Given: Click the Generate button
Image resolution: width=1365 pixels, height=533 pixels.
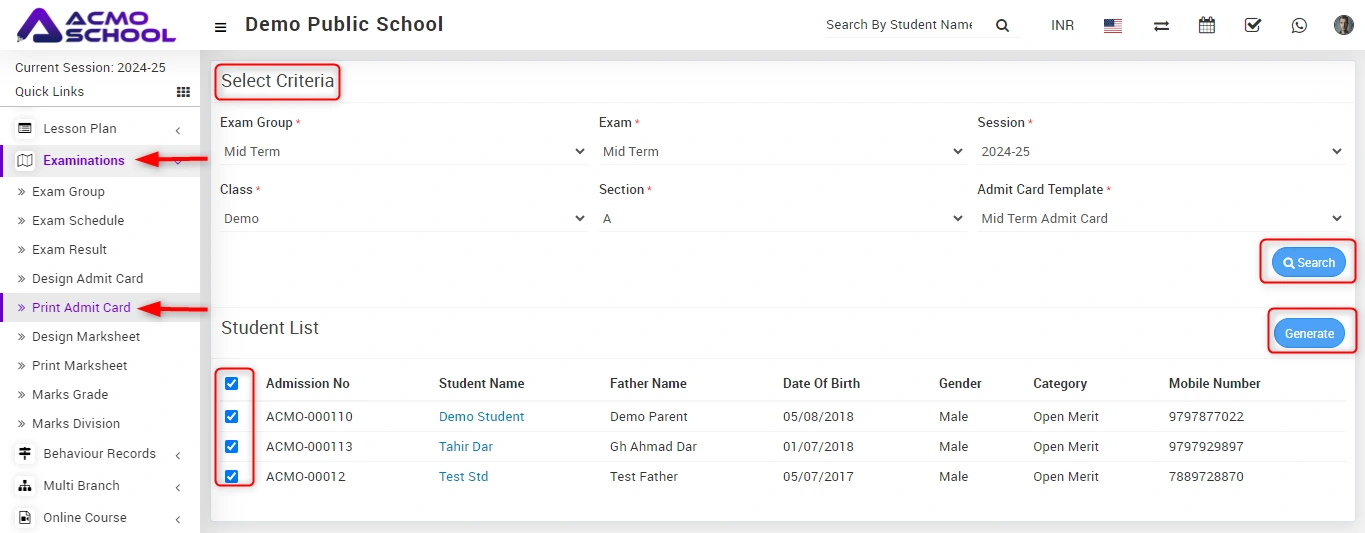Looking at the screenshot, I should 1309,334.
